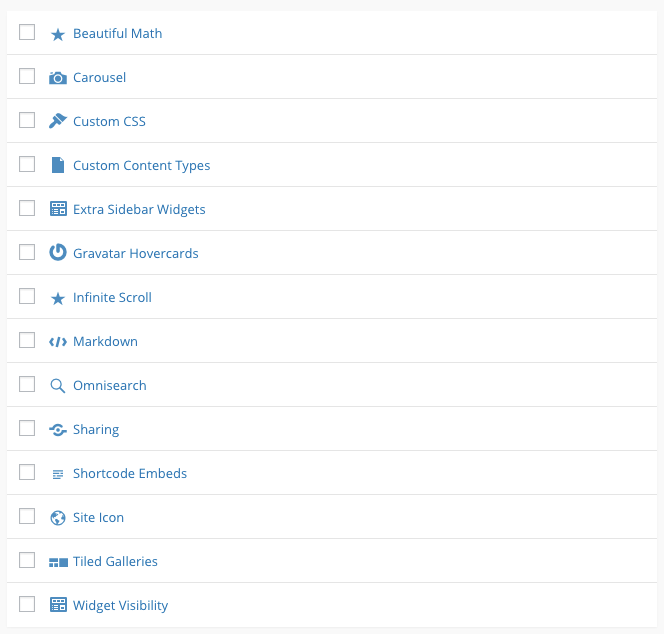Go to the Tiled Galleries module
The height and width of the screenshot is (634, 664).
pyautogui.click(x=115, y=561)
